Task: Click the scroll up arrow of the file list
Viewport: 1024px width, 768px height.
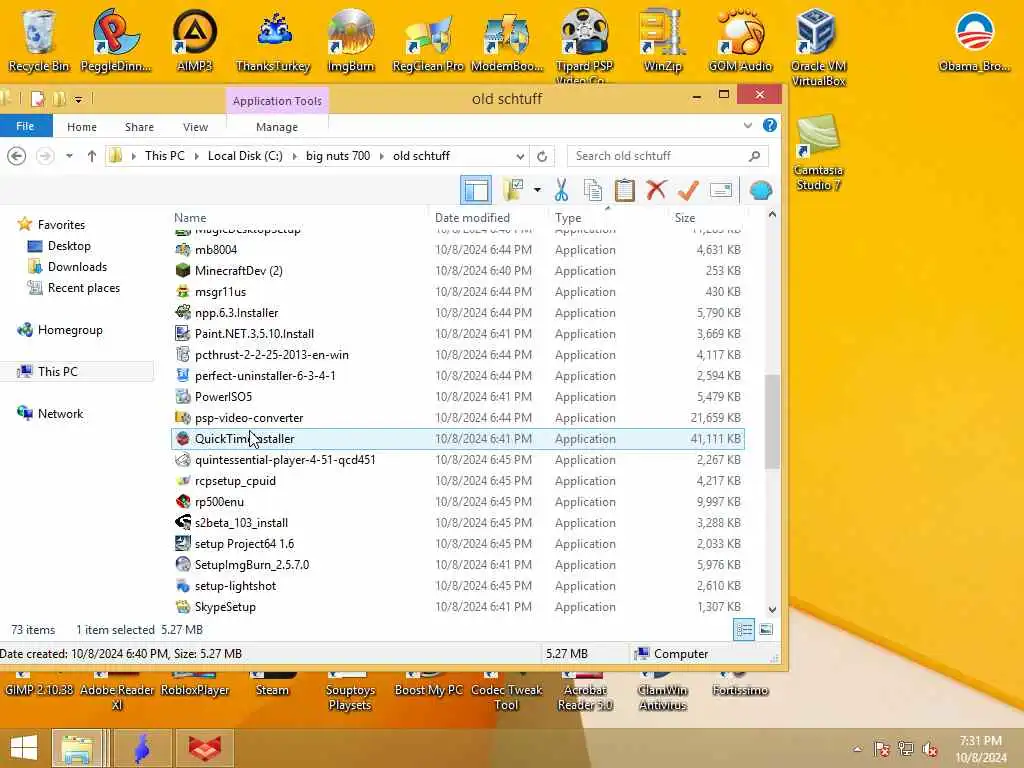Action: (x=772, y=214)
